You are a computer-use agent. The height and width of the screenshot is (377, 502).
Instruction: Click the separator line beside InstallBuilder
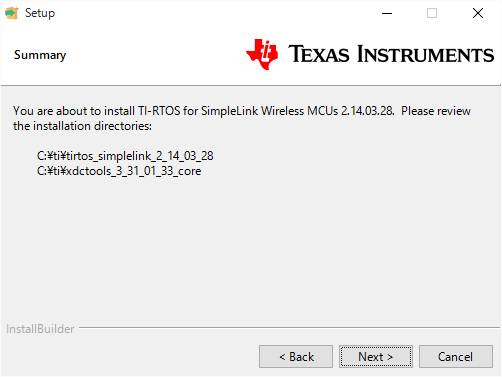(x=289, y=328)
